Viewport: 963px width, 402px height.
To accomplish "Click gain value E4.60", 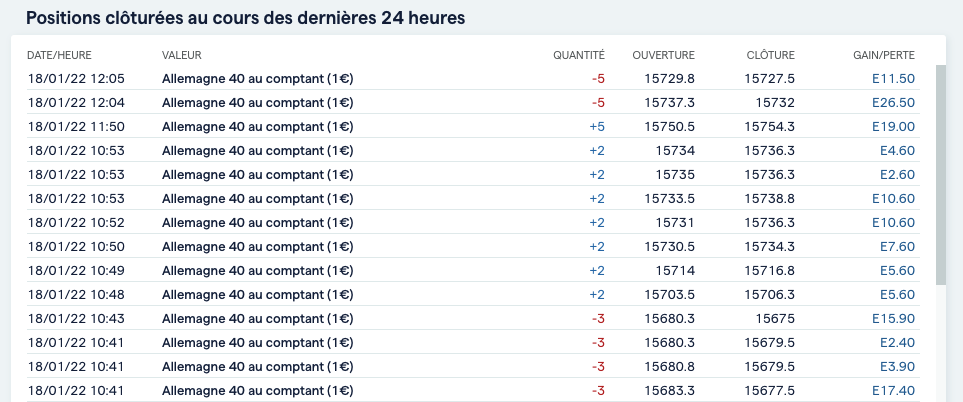I will pyautogui.click(x=897, y=150).
